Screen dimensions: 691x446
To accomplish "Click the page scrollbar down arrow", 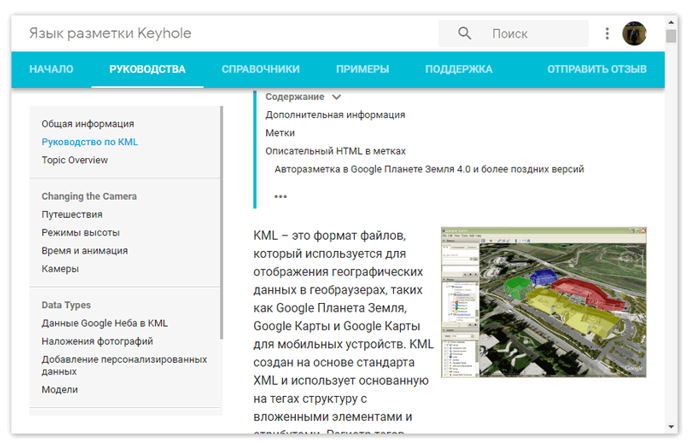I will pyautogui.click(x=671, y=427).
